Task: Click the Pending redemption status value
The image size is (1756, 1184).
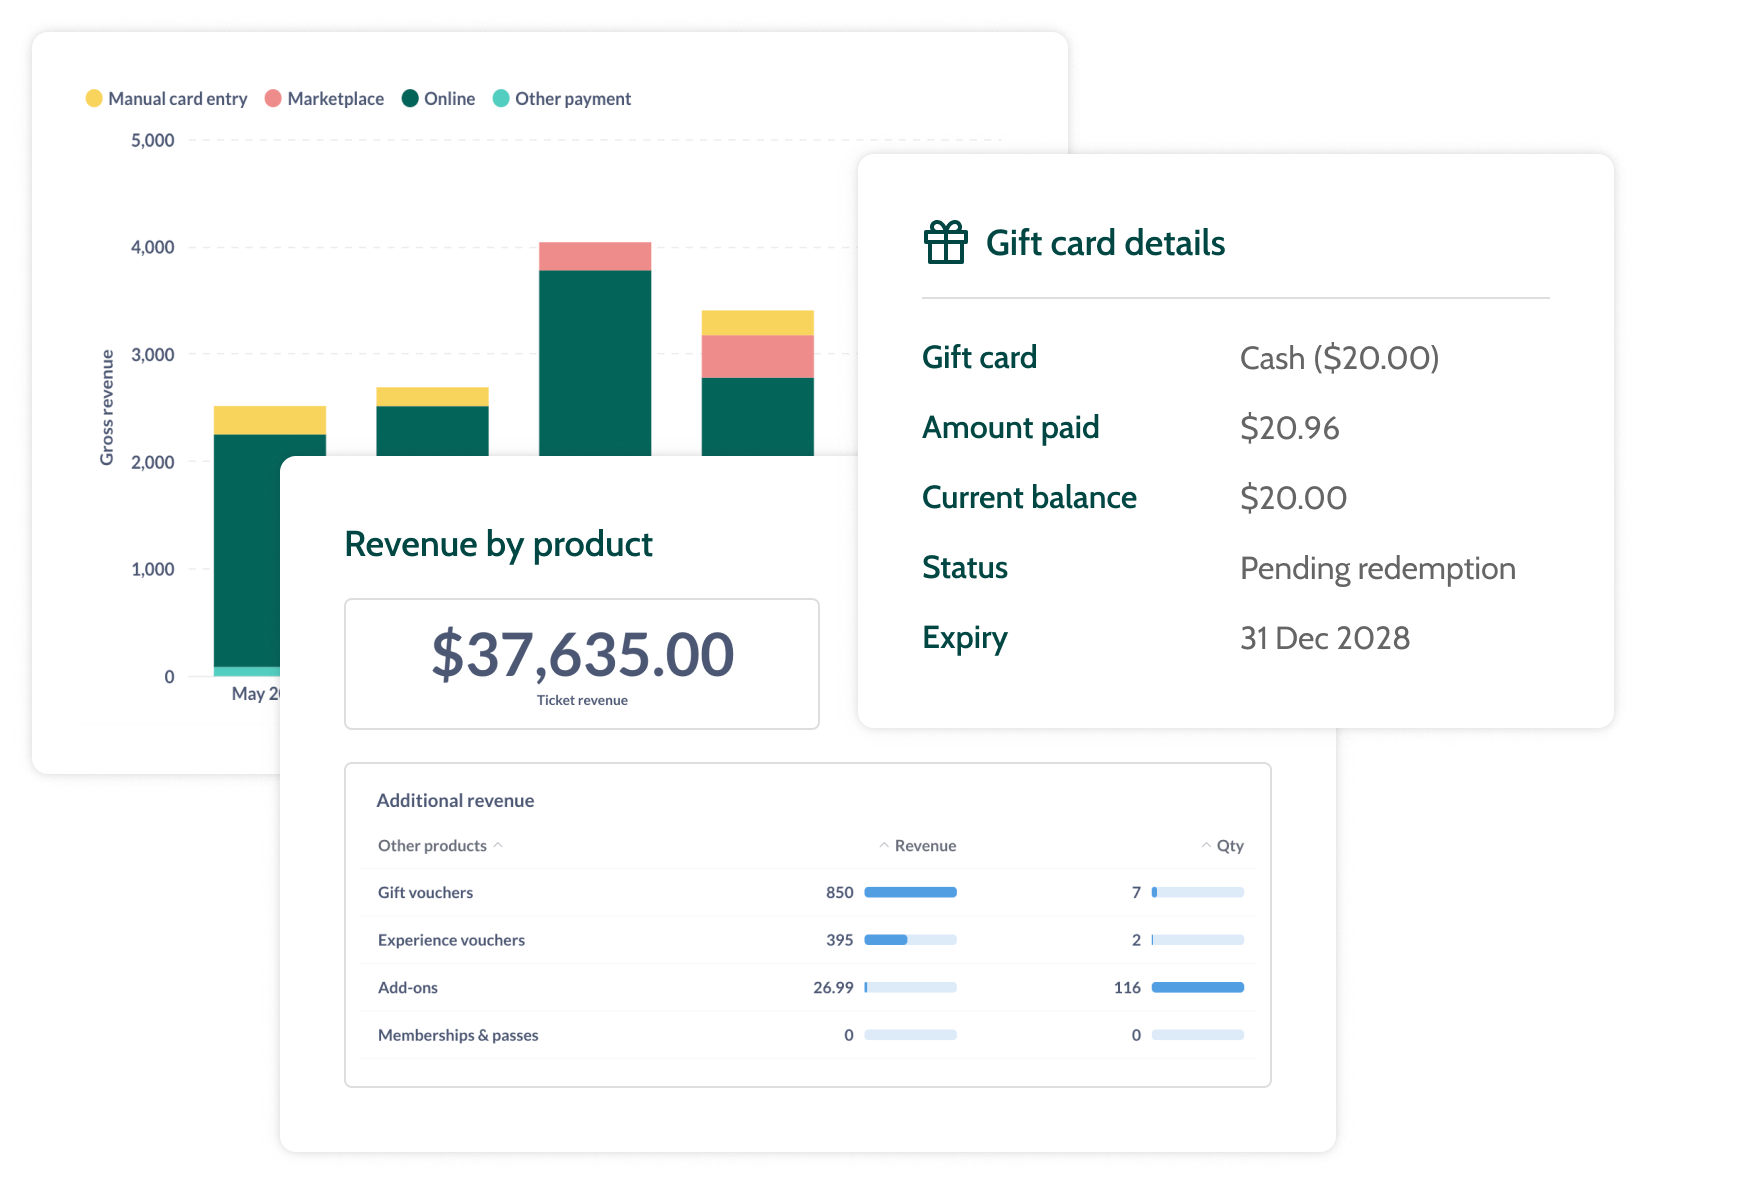Action: point(1377,568)
